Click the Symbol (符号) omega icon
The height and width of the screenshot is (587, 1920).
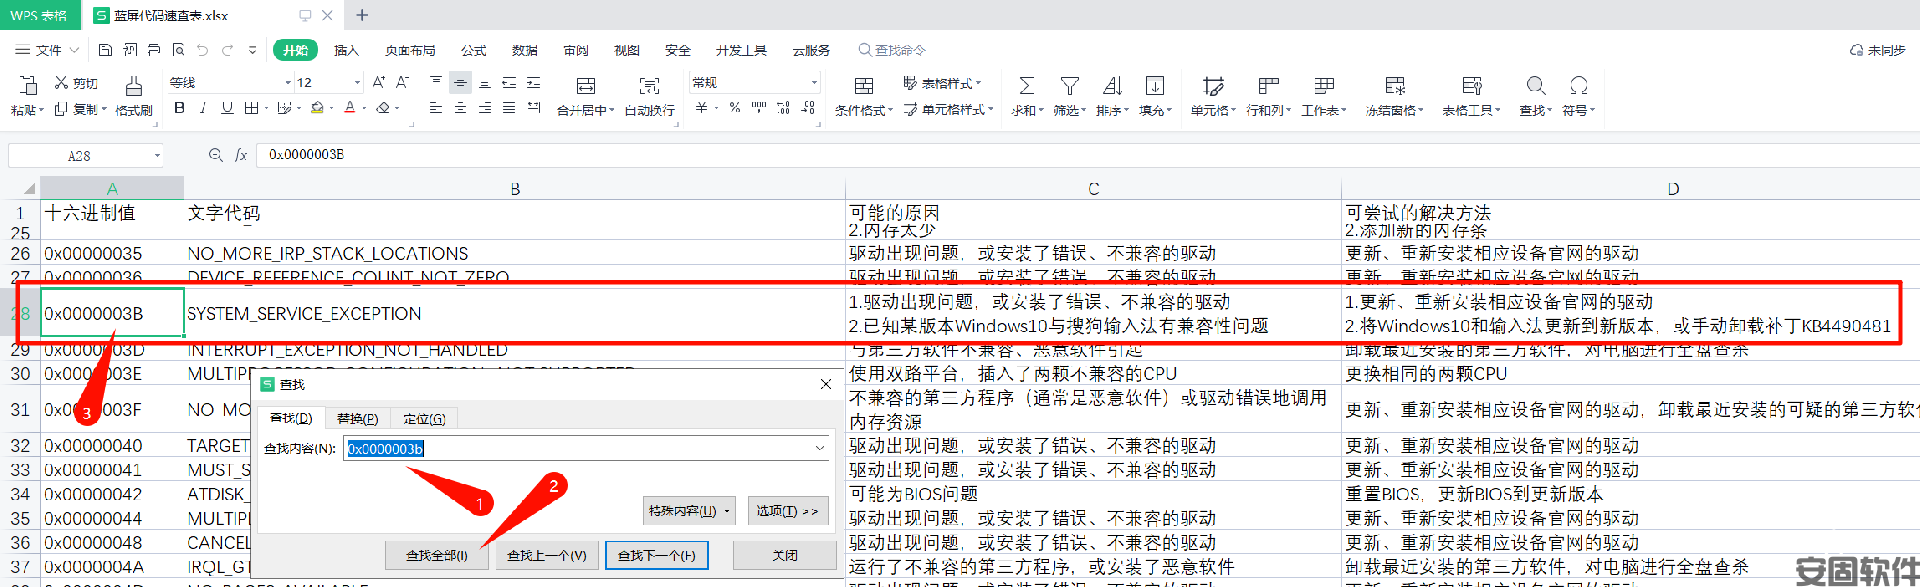pos(1578,86)
